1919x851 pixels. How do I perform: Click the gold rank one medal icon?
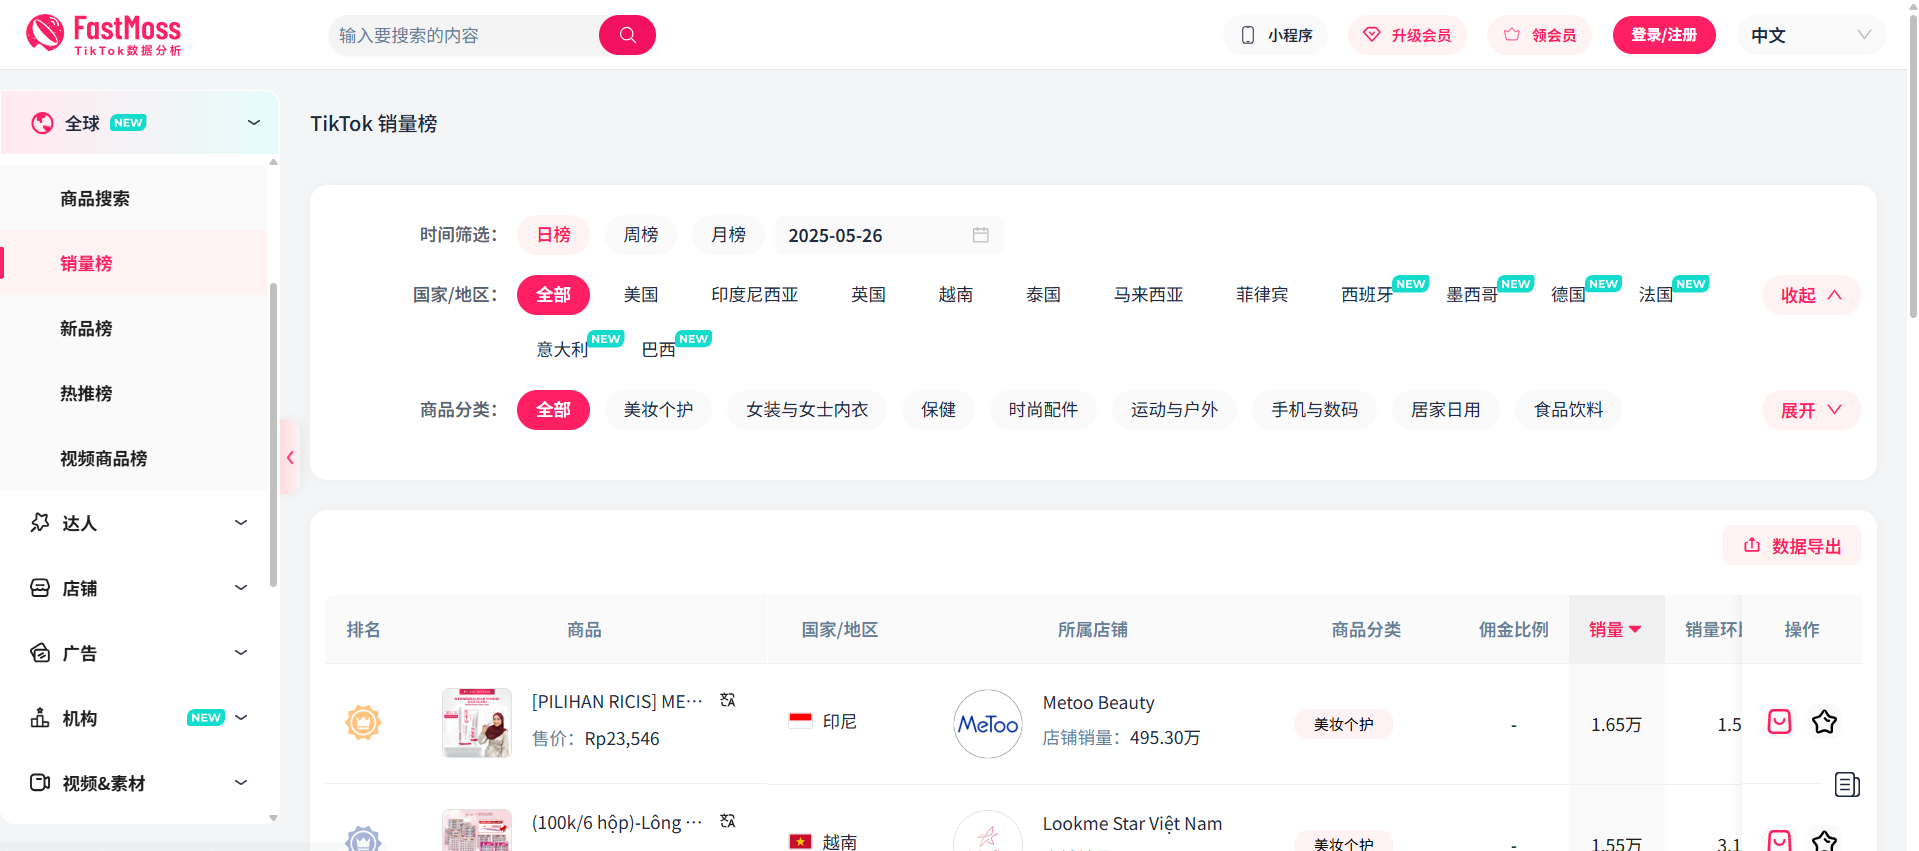tap(363, 722)
